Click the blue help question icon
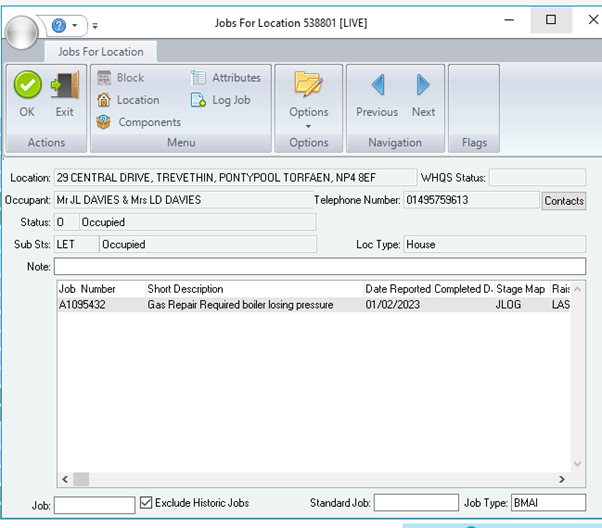The height and width of the screenshot is (528, 602). [59, 26]
